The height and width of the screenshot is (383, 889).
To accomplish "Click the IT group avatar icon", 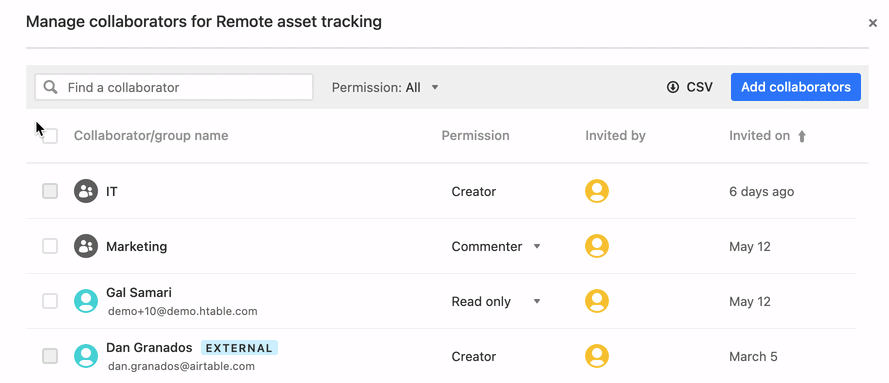I will [86, 192].
